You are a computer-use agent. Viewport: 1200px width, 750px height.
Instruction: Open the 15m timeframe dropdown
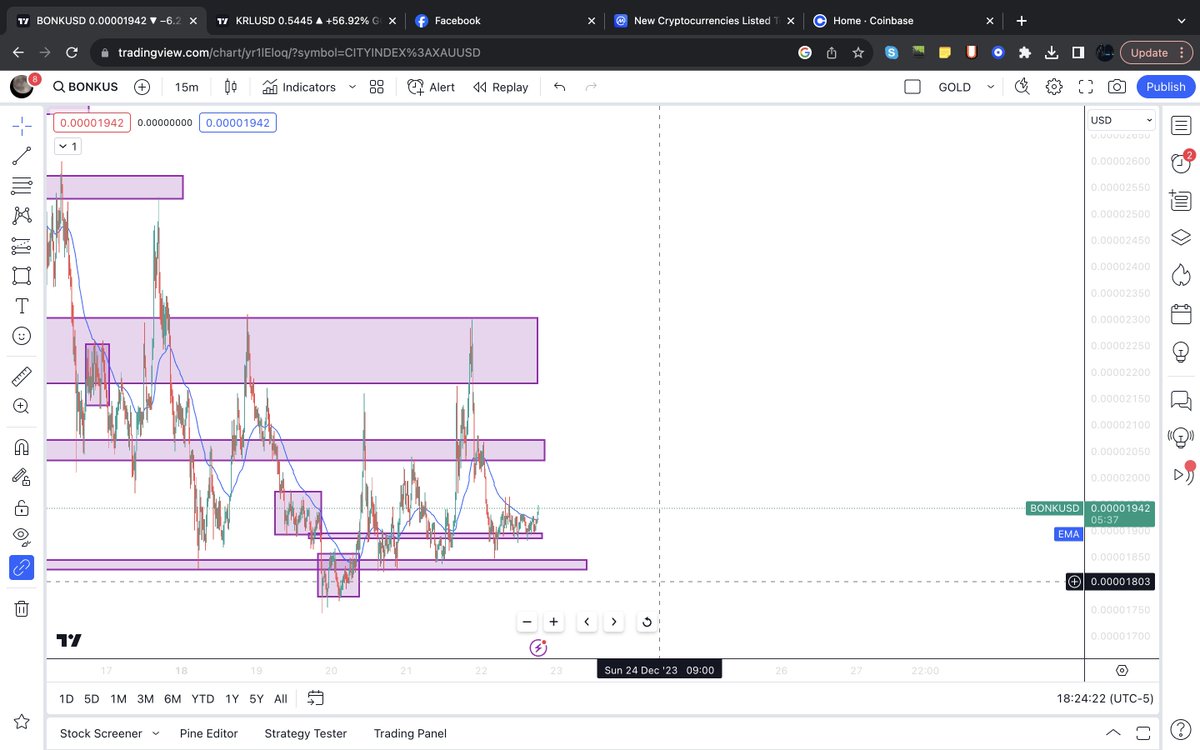186,87
